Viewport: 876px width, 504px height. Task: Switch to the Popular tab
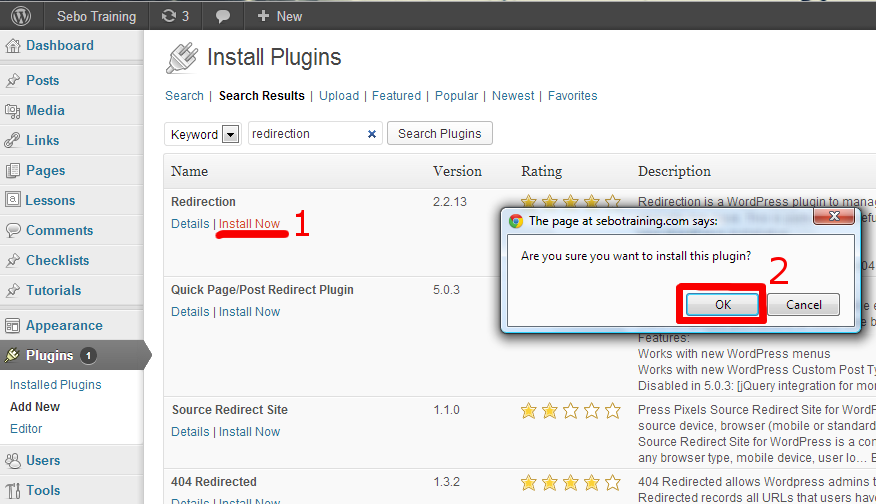pyautogui.click(x=456, y=96)
